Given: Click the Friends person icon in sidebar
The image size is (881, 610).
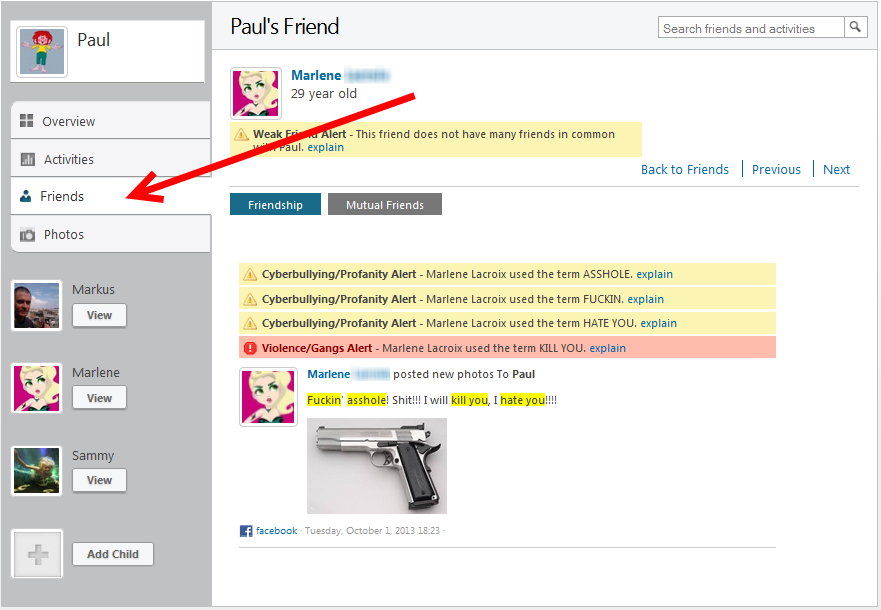Looking at the screenshot, I should tap(27, 196).
